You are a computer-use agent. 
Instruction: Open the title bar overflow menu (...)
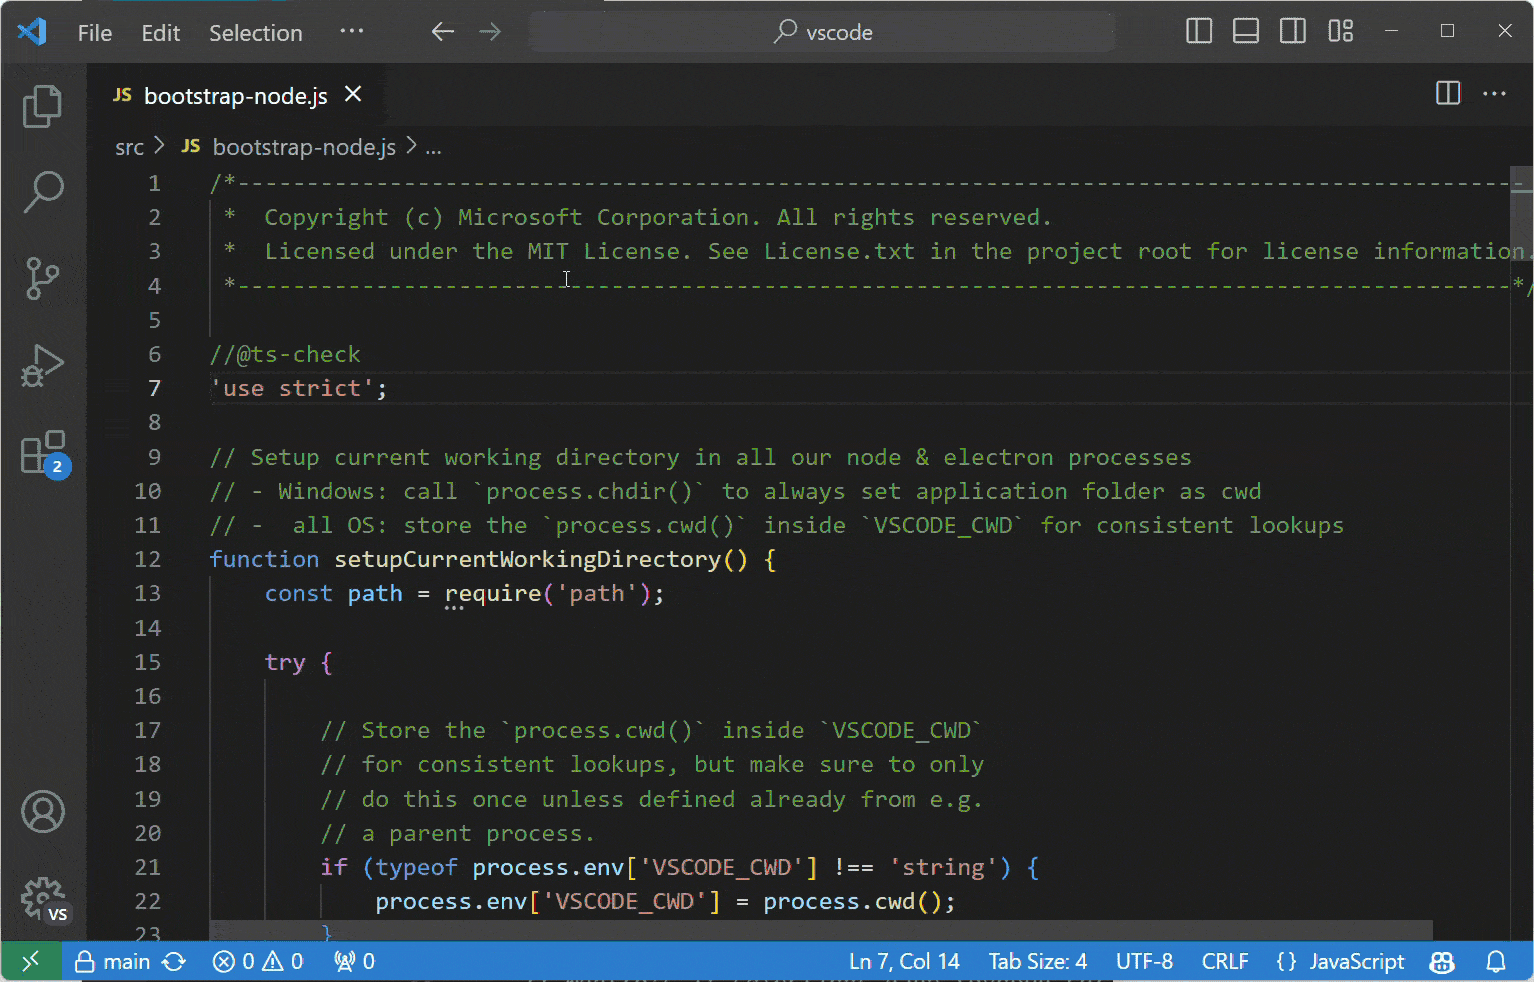tap(352, 32)
